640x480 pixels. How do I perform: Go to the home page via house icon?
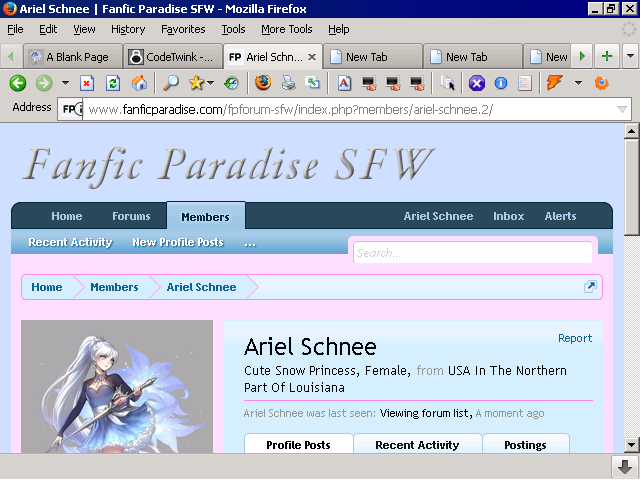pos(139,83)
